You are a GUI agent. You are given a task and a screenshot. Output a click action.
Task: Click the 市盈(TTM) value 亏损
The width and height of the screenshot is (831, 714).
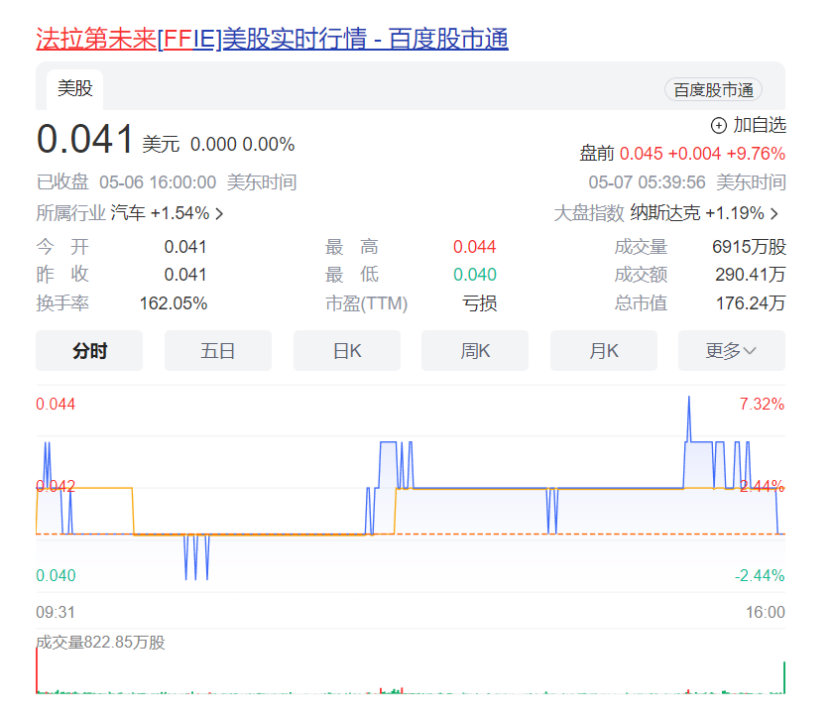pos(480,303)
